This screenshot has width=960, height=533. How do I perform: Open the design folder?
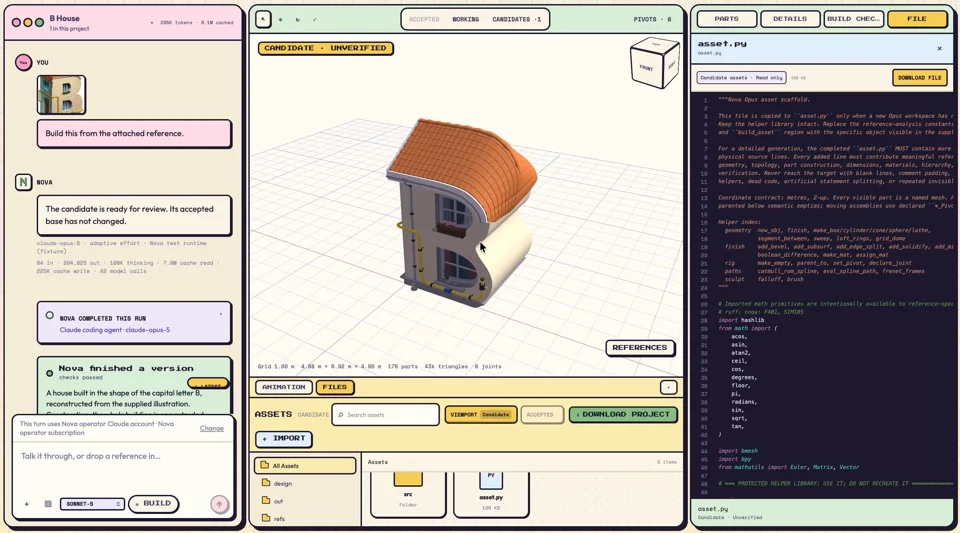pyautogui.click(x=305, y=483)
